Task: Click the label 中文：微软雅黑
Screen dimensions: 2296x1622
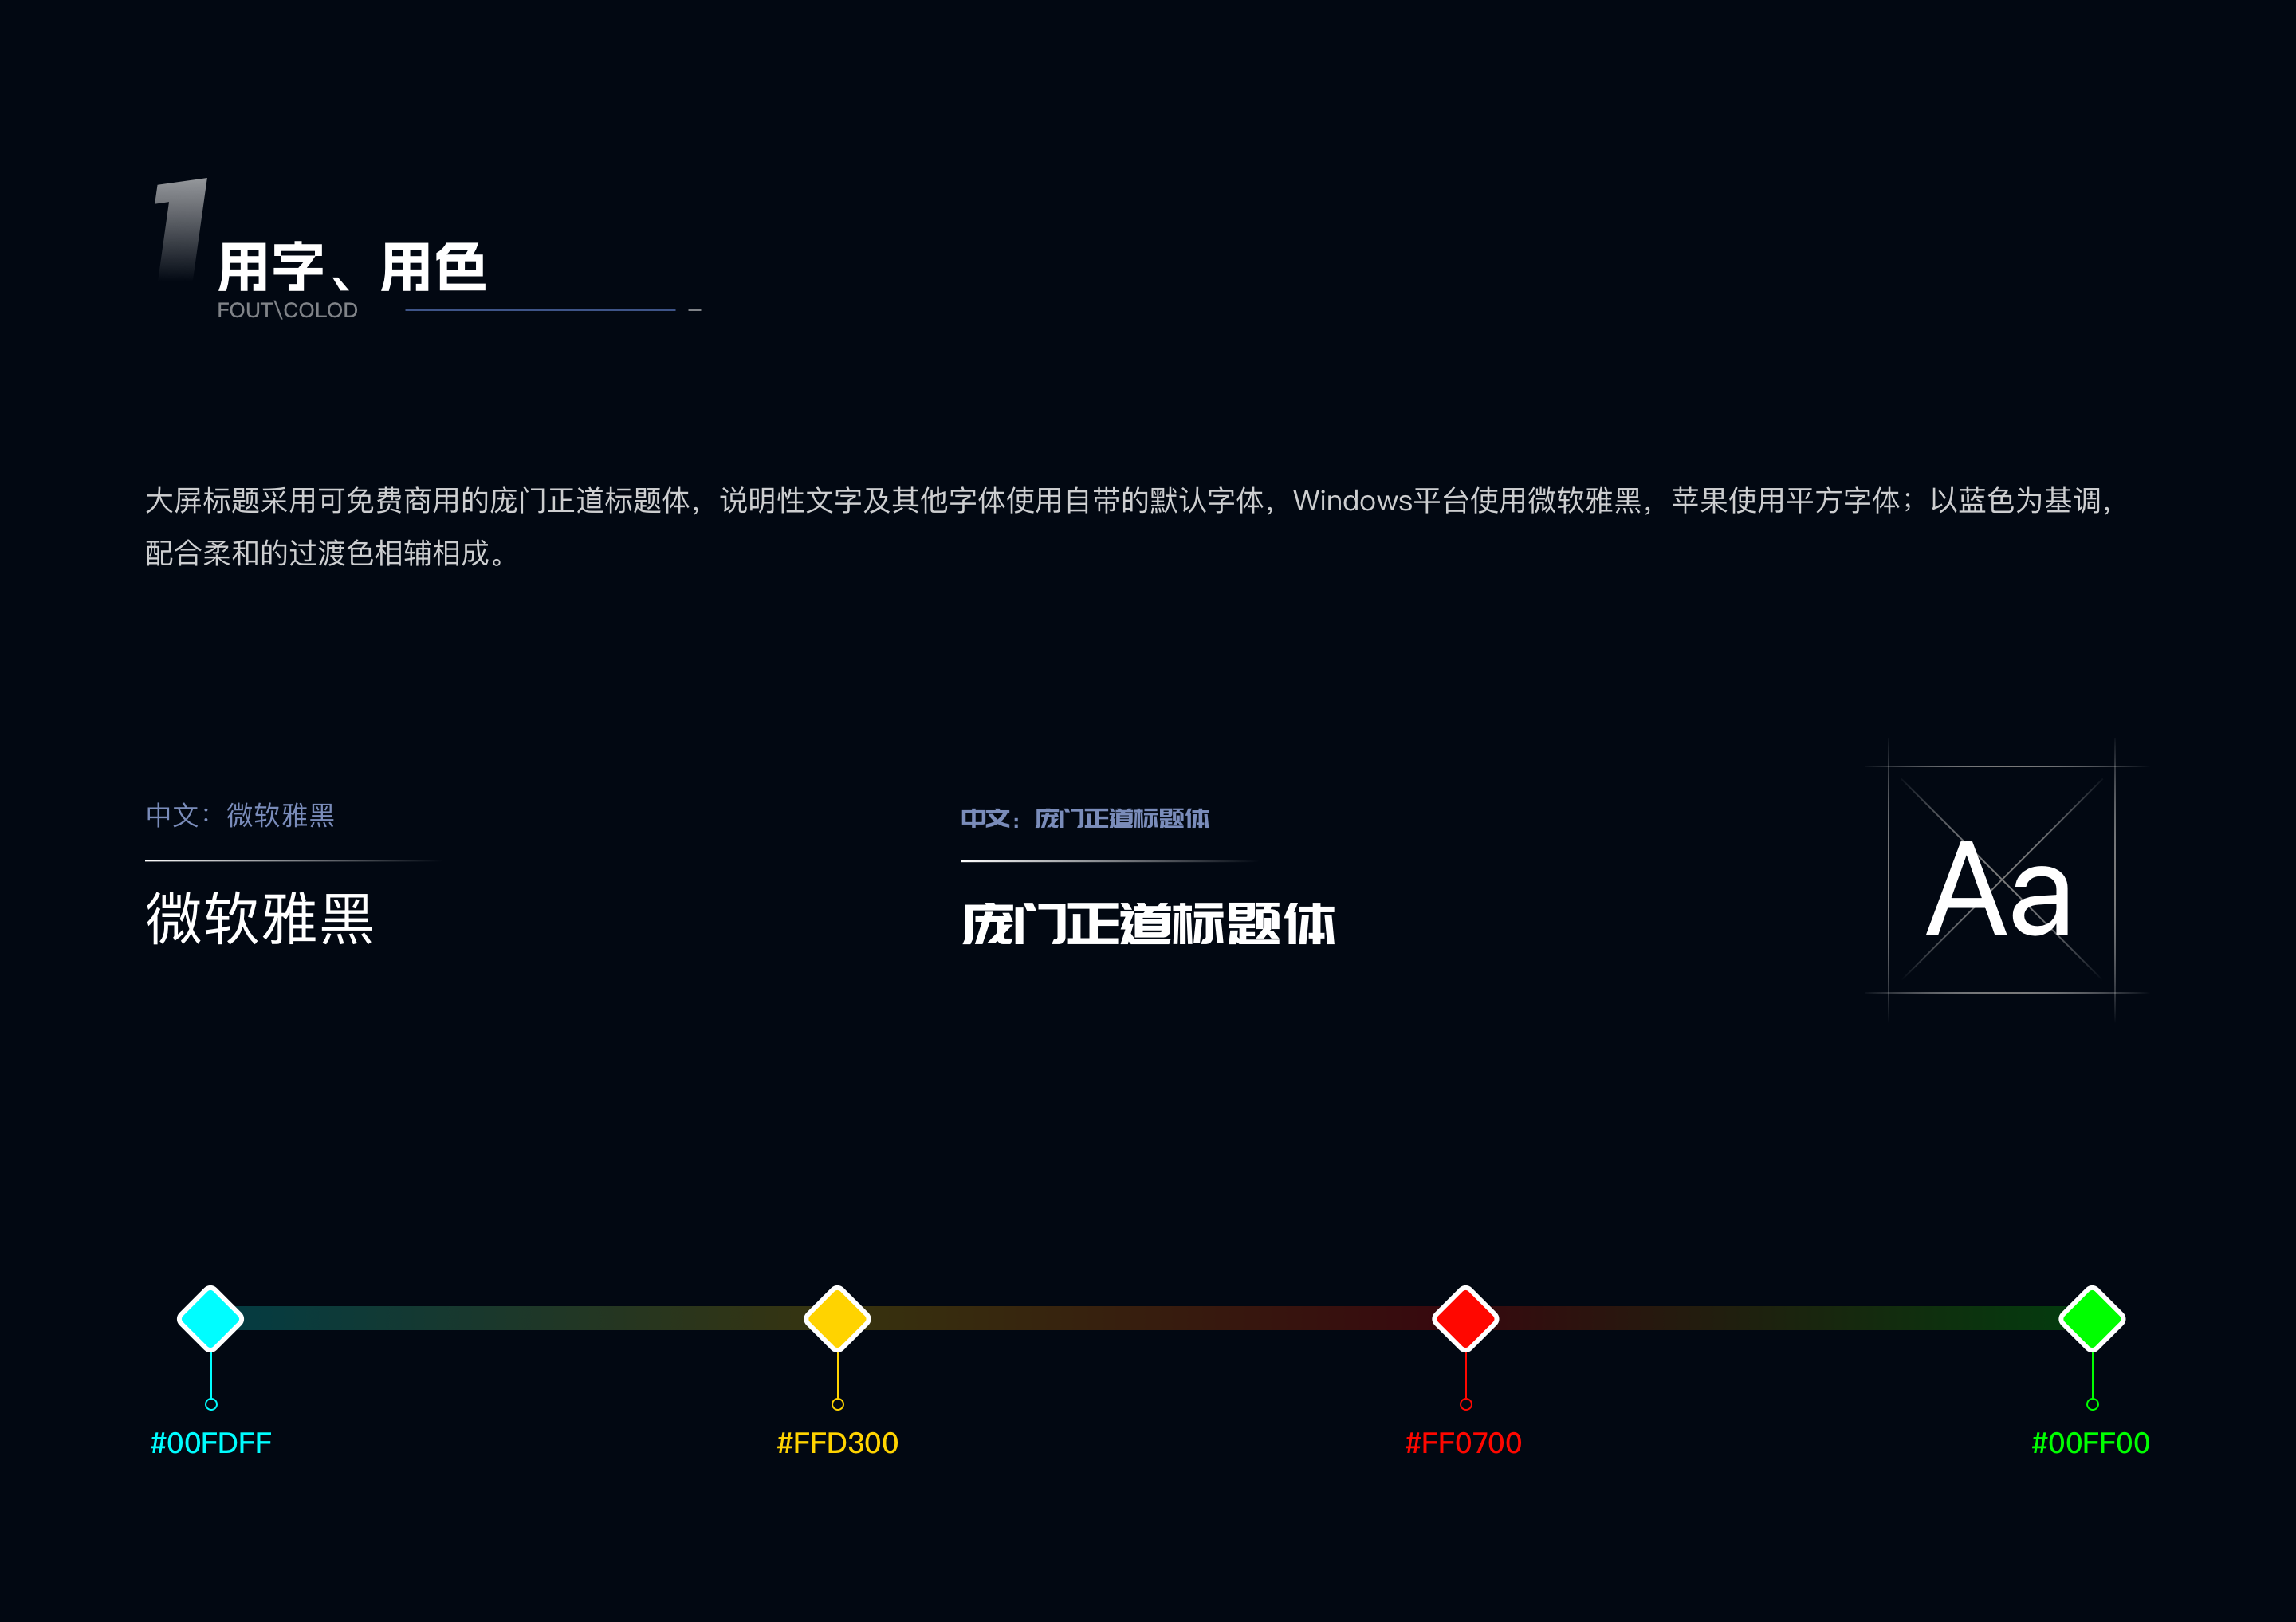Action: point(240,815)
